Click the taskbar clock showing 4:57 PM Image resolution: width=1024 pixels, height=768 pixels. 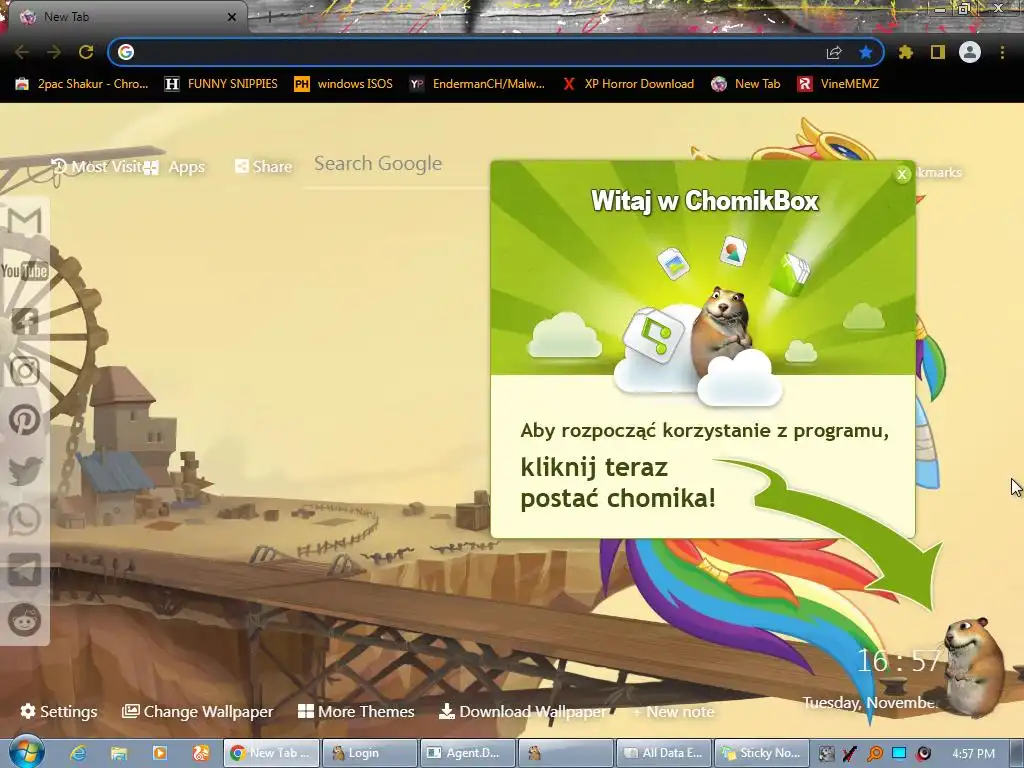click(x=973, y=754)
